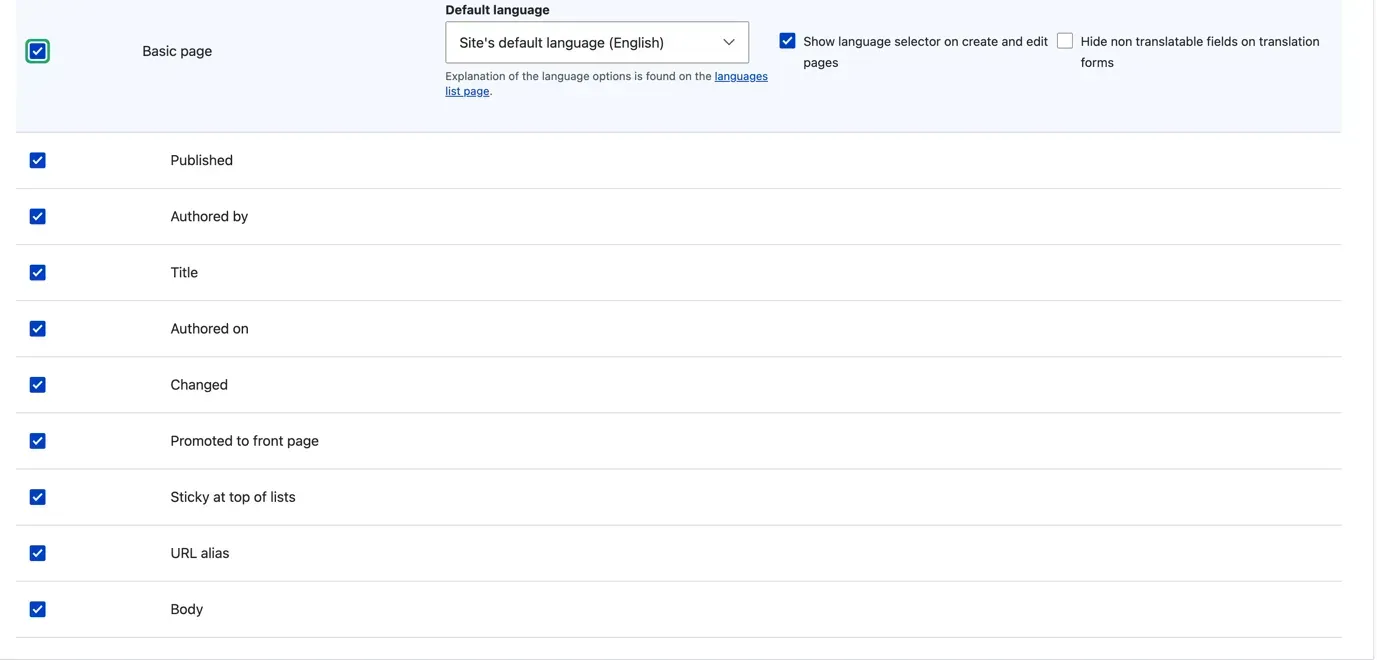Viewport: 1380px width, 660px height.
Task: Click the Published label text
Action: (x=201, y=160)
